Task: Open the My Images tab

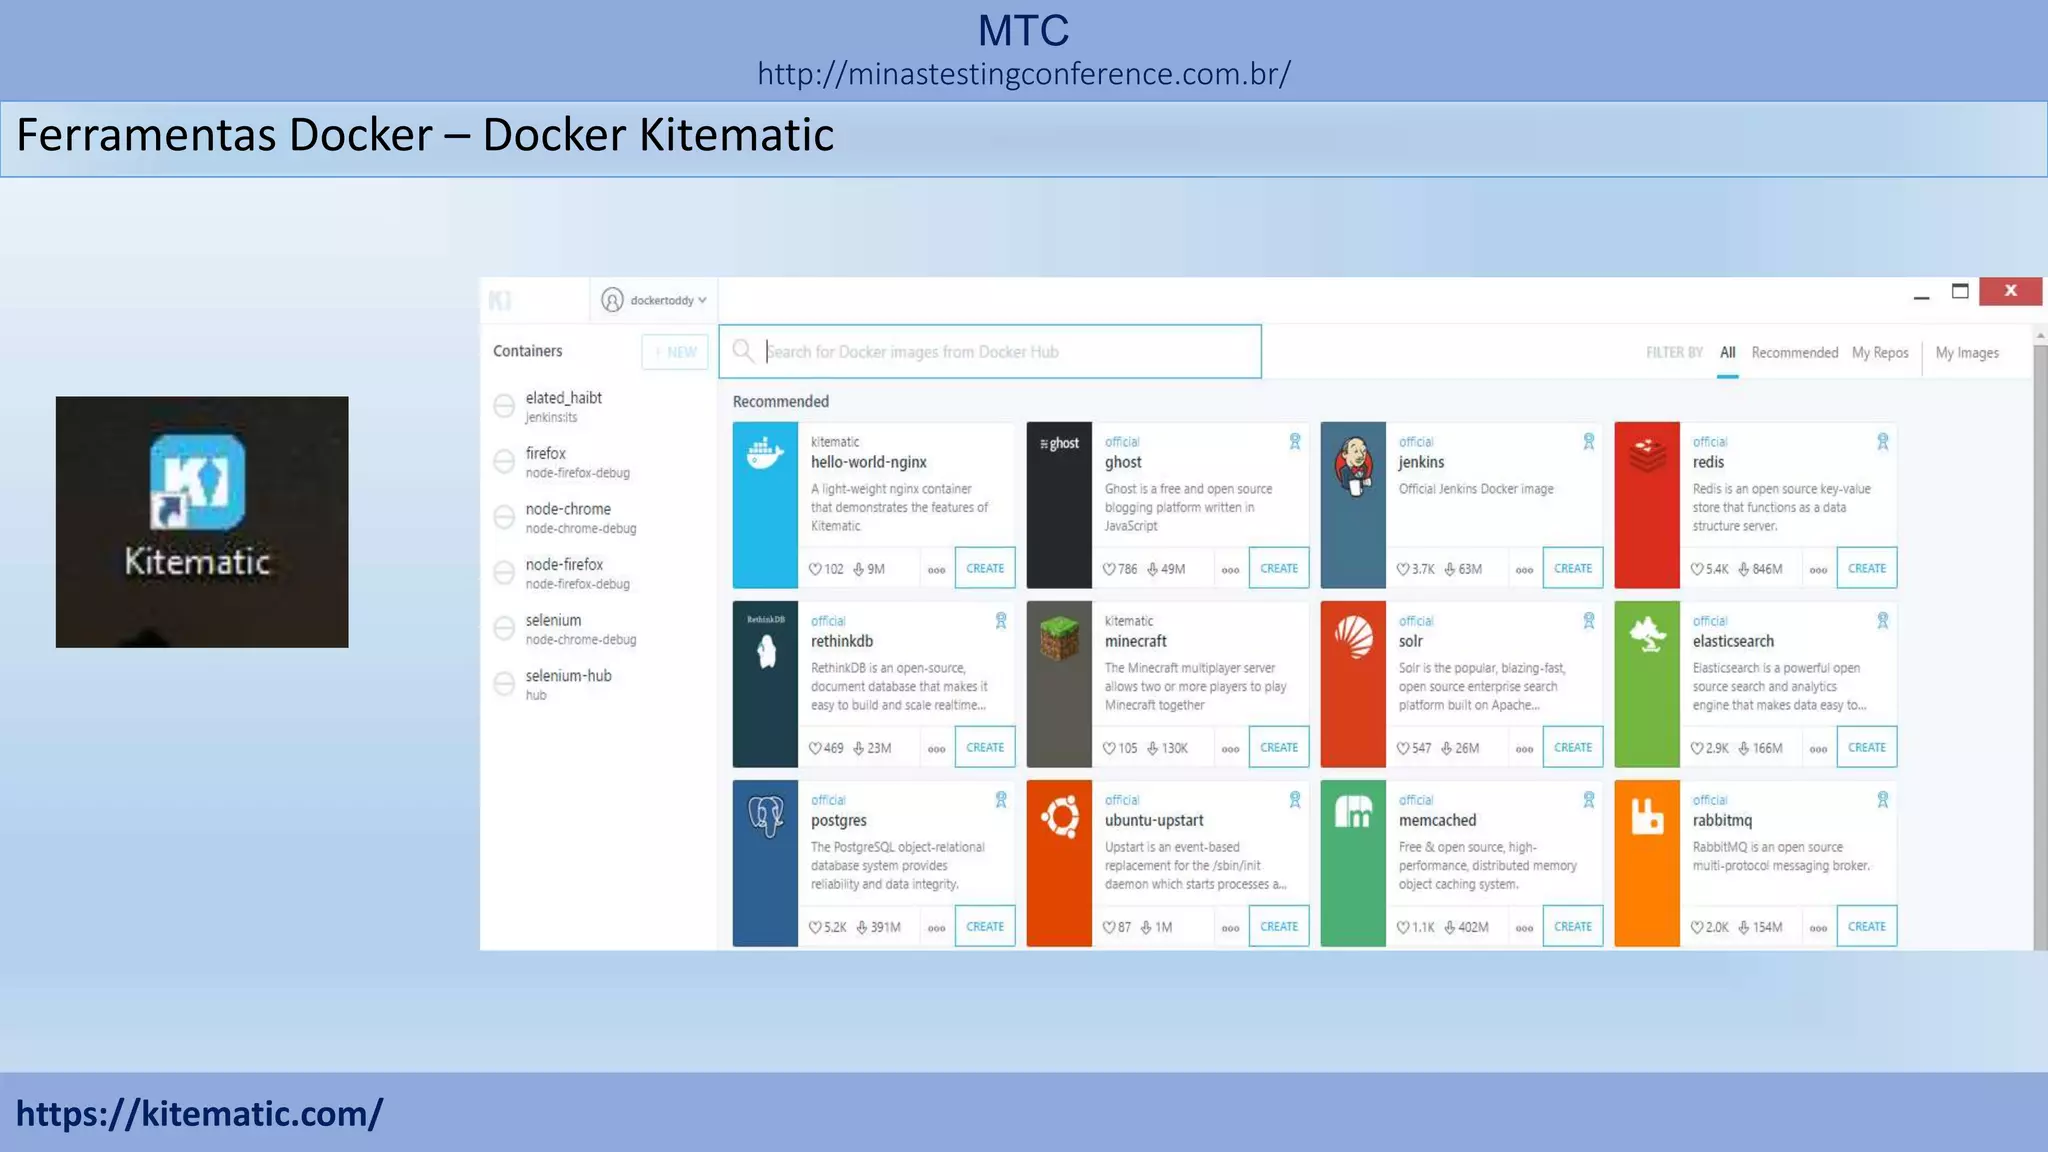Action: pos(1967,353)
